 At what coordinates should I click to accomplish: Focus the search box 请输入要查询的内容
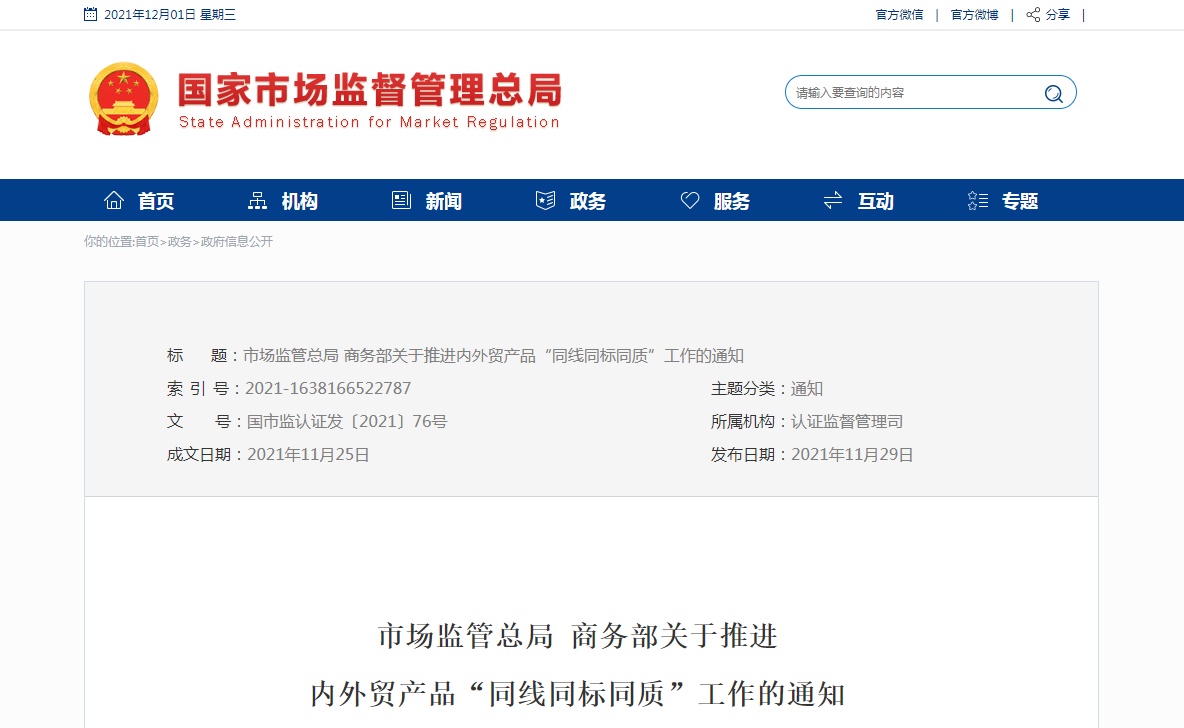[910, 93]
